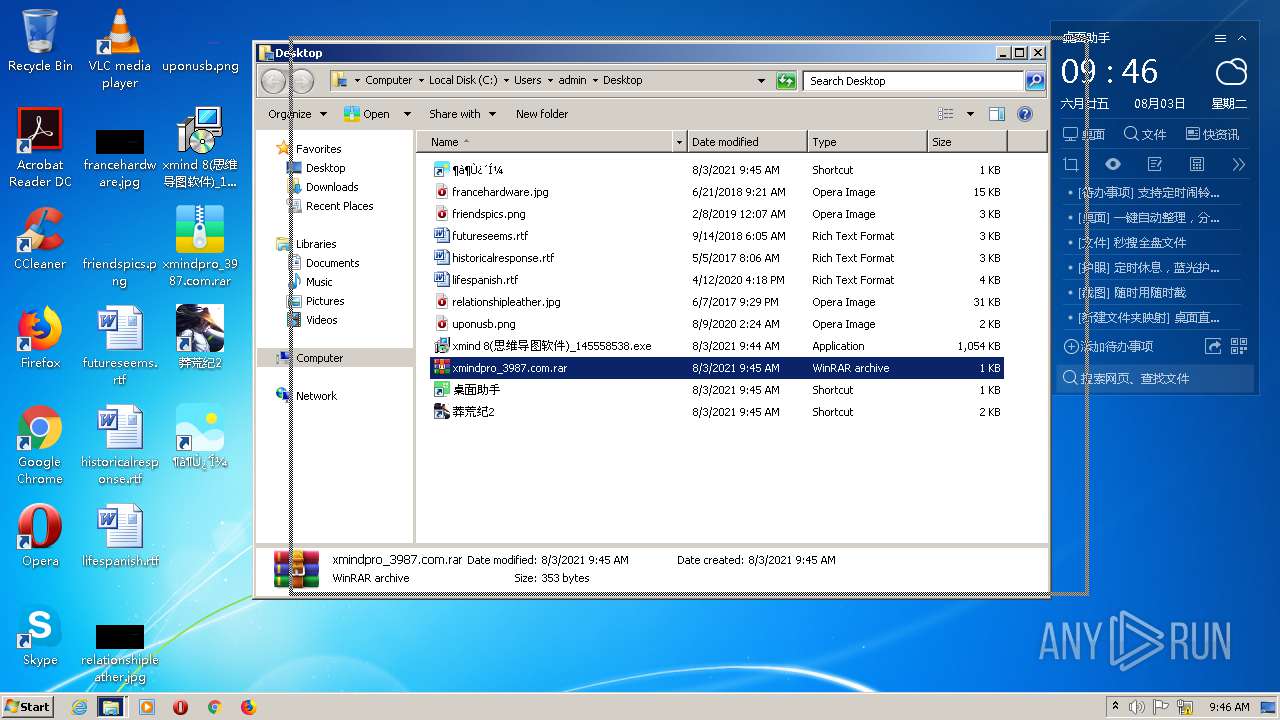Screen dimensions: 1280x720
Task: Sort by Date modified column
Action: [x=747, y=142]
